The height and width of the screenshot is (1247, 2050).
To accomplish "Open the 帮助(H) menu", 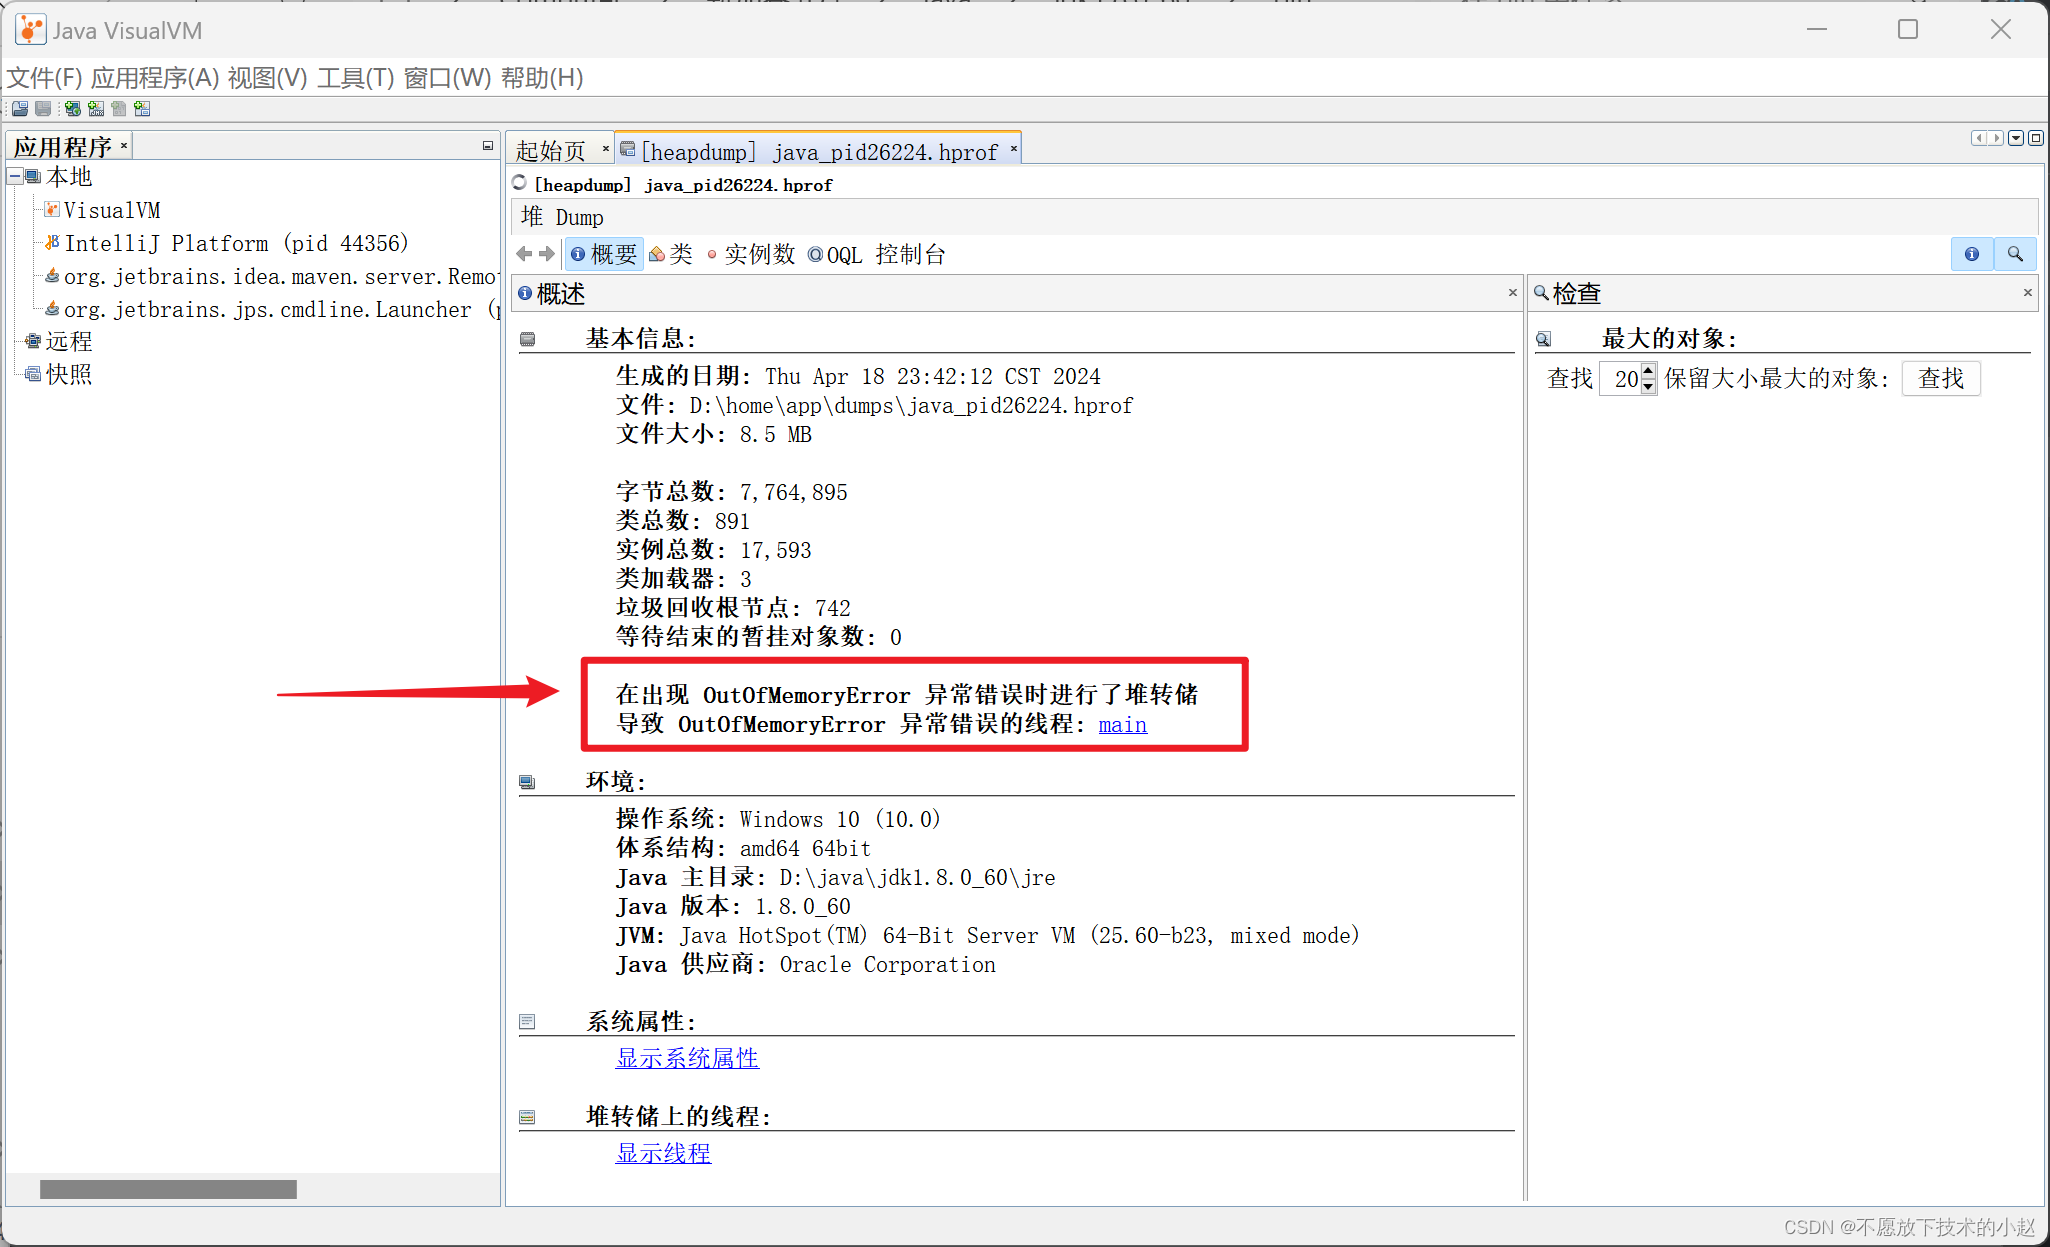I will click(x=542, y=77).
